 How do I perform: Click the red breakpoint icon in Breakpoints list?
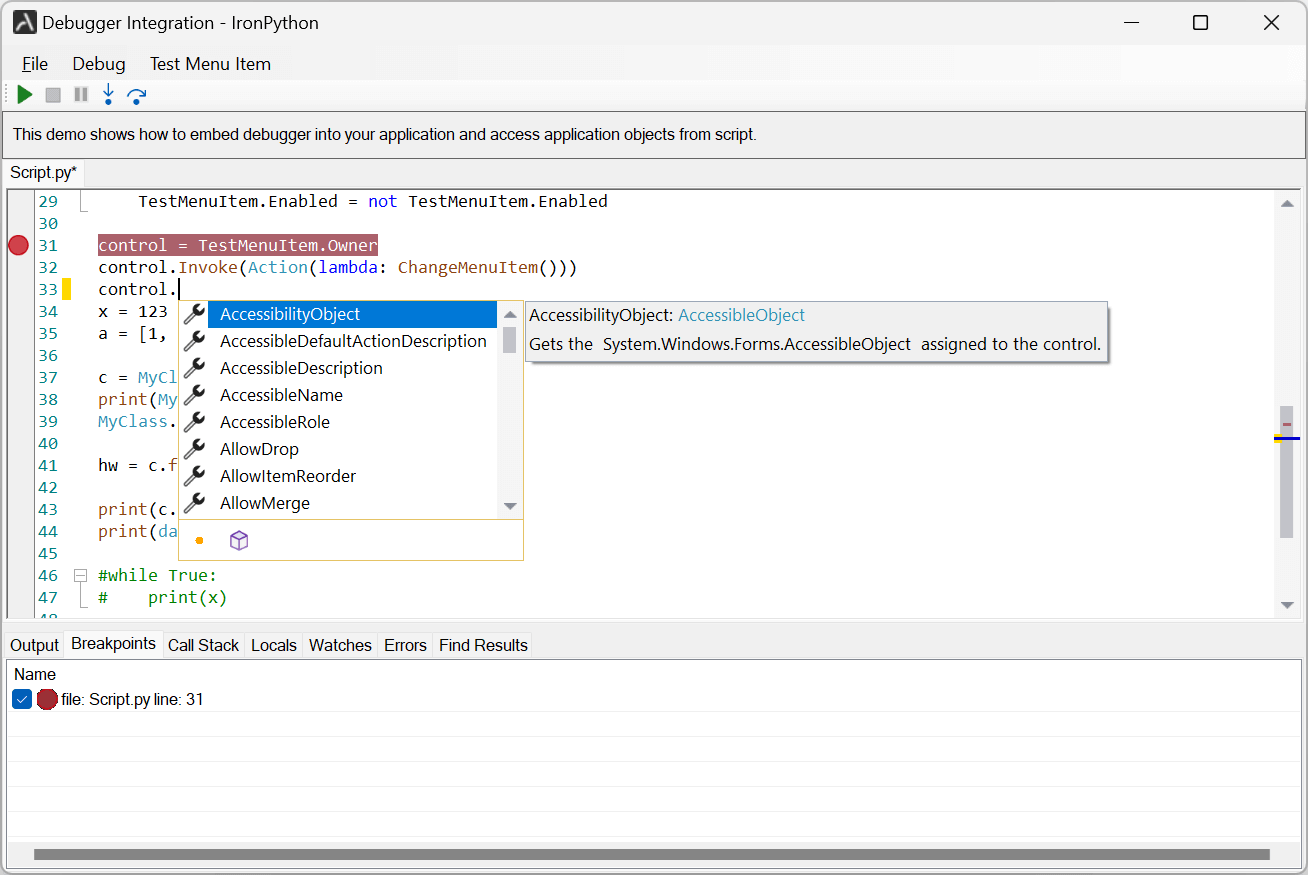click(x=47, y=700)
